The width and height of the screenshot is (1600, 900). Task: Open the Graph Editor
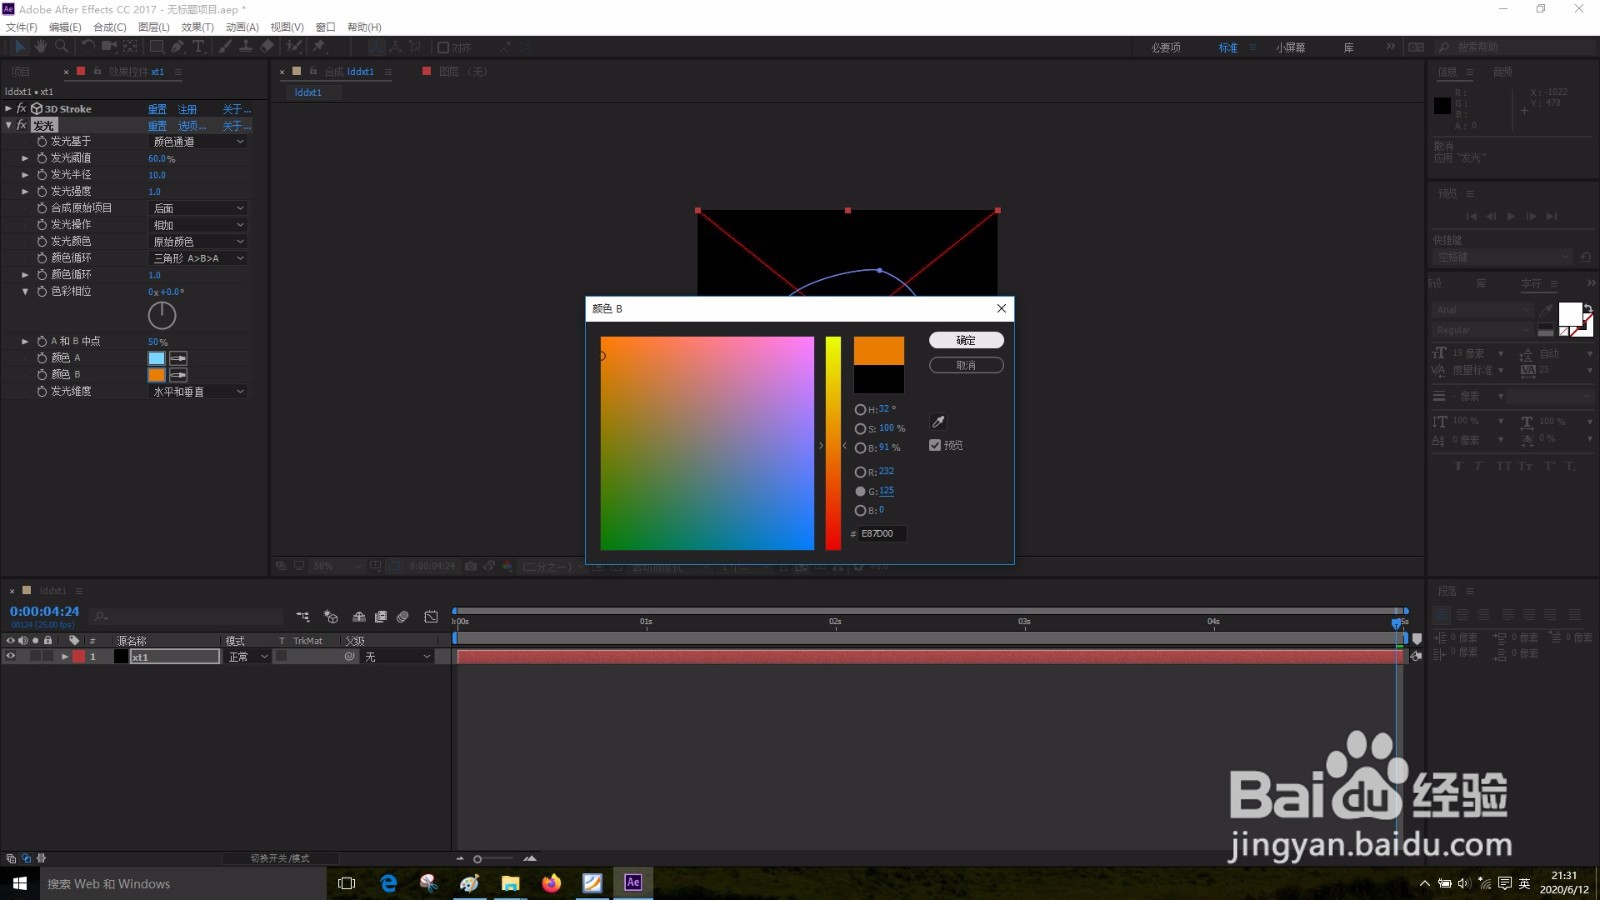431,617
